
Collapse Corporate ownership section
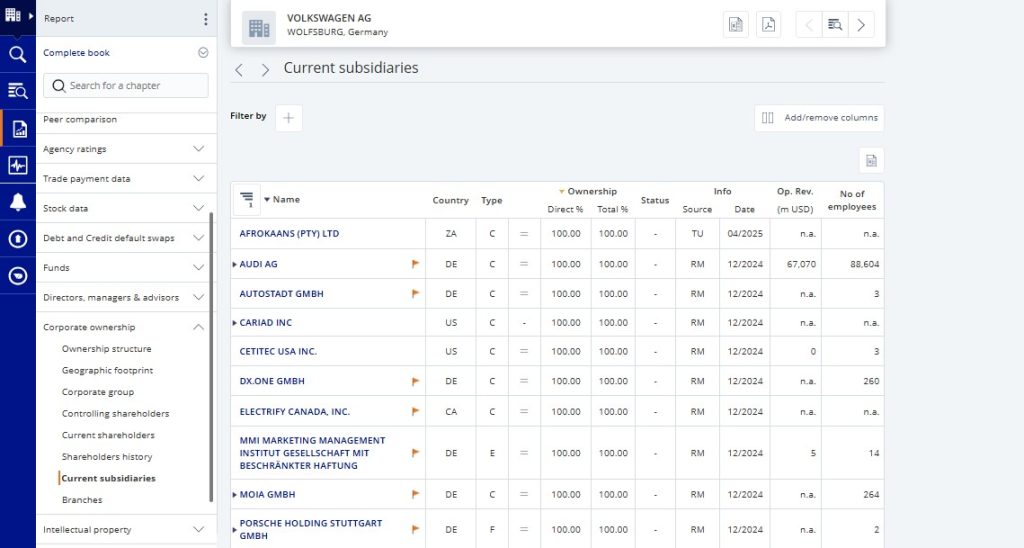point(199,327)
